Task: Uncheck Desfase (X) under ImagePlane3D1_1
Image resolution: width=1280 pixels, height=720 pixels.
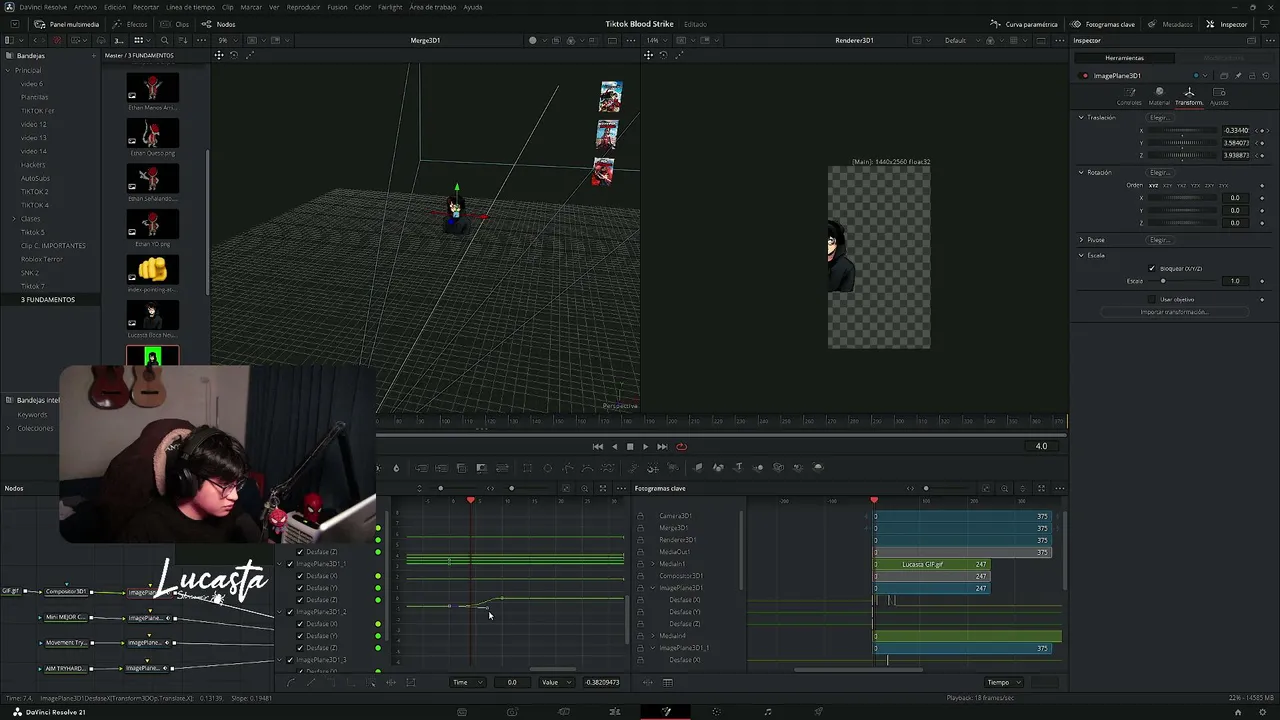Action: pos(300,576)
